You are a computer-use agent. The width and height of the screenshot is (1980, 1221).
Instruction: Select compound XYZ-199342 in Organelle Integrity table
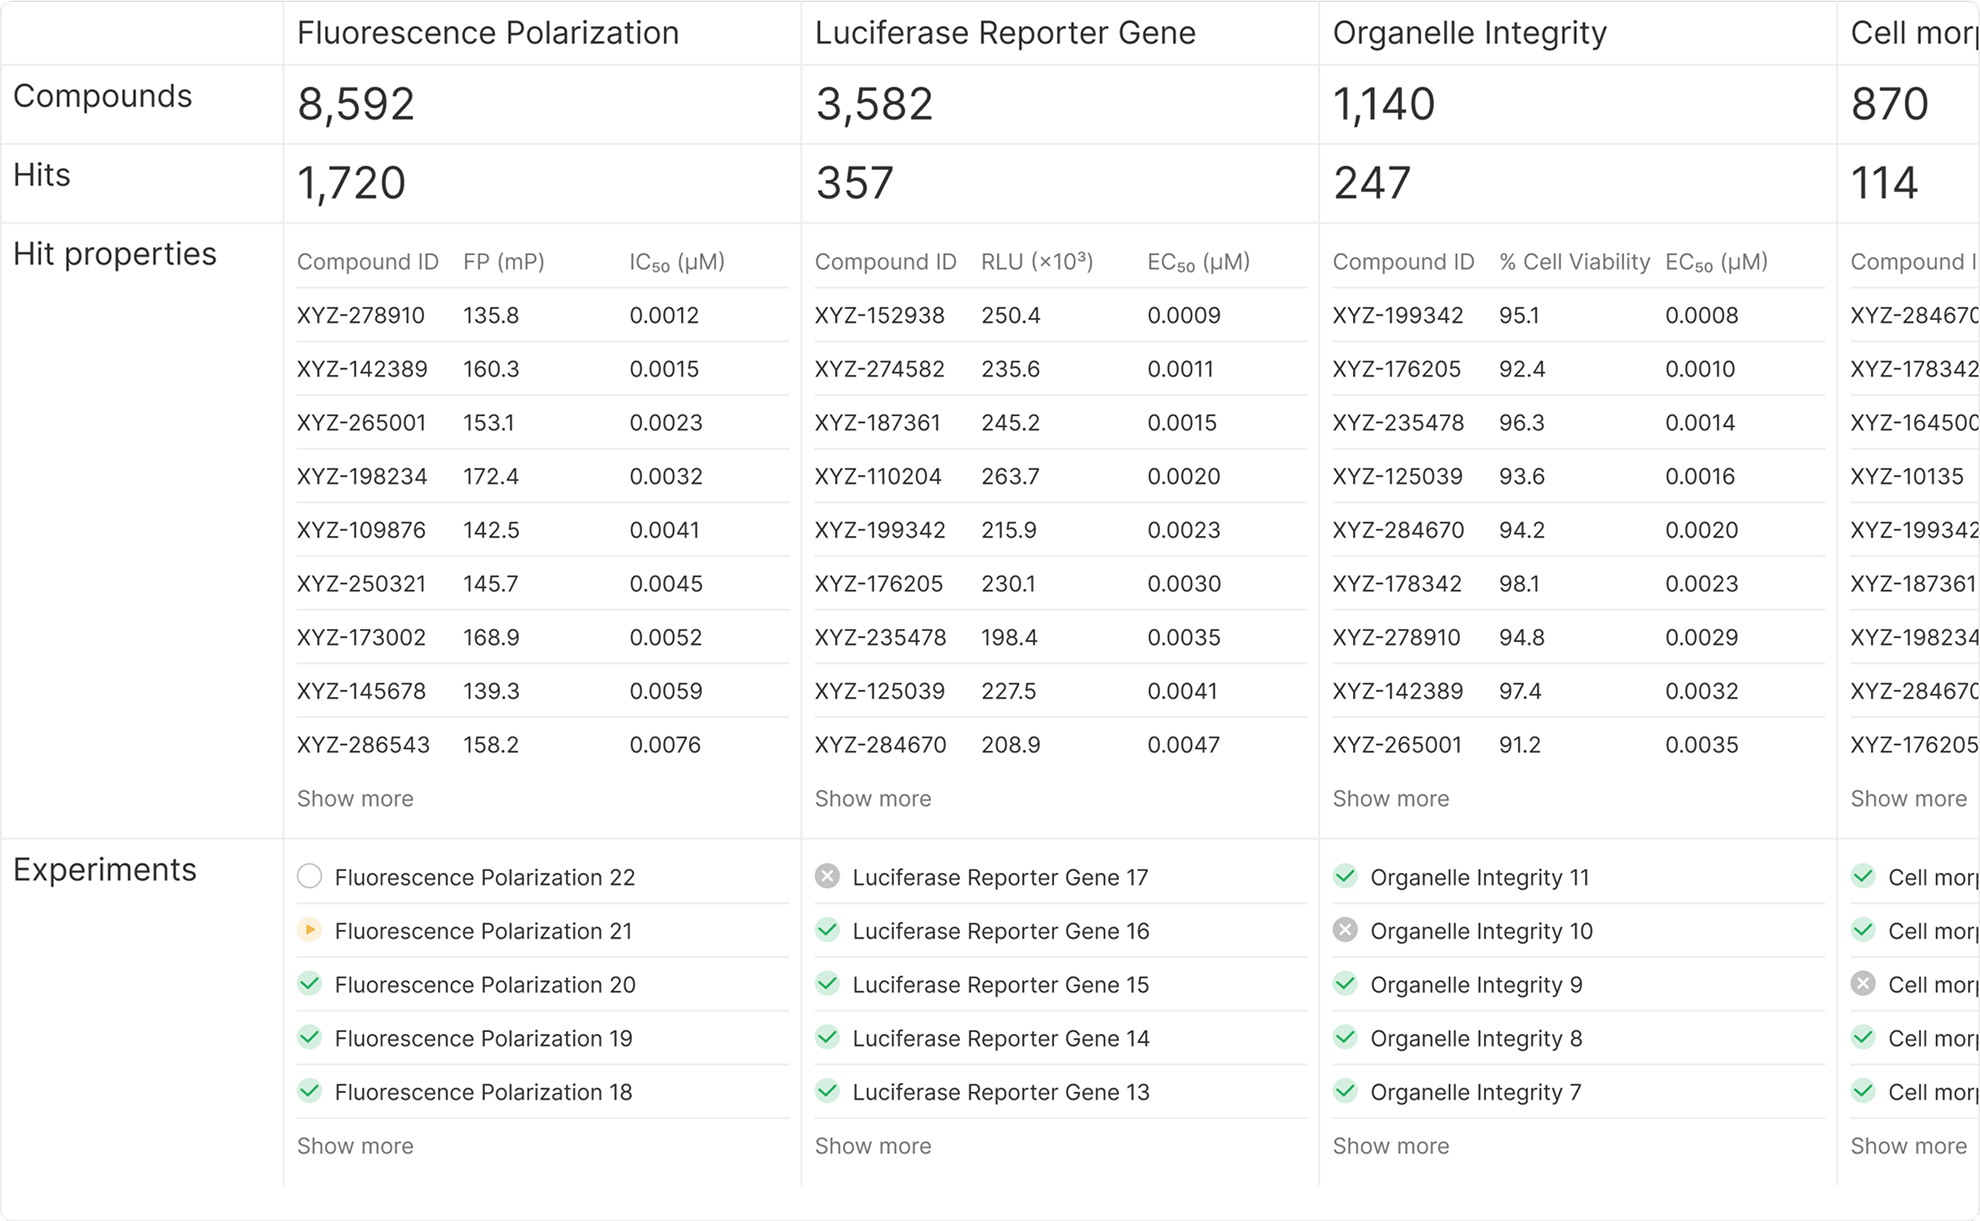coord(1398,315)
